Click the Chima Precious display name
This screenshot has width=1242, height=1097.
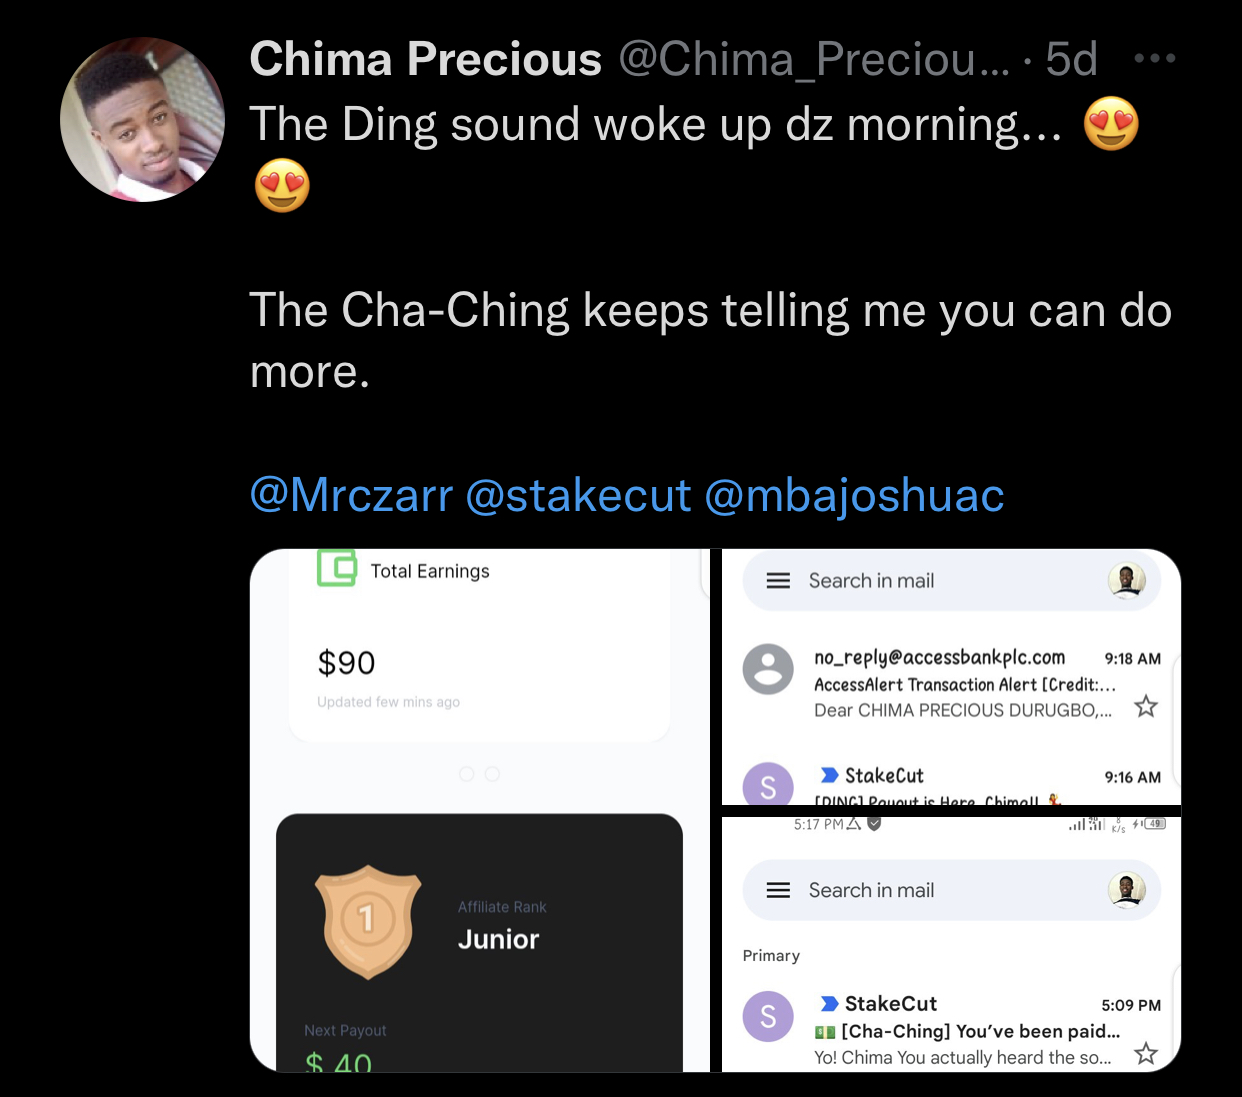point(426,59)
